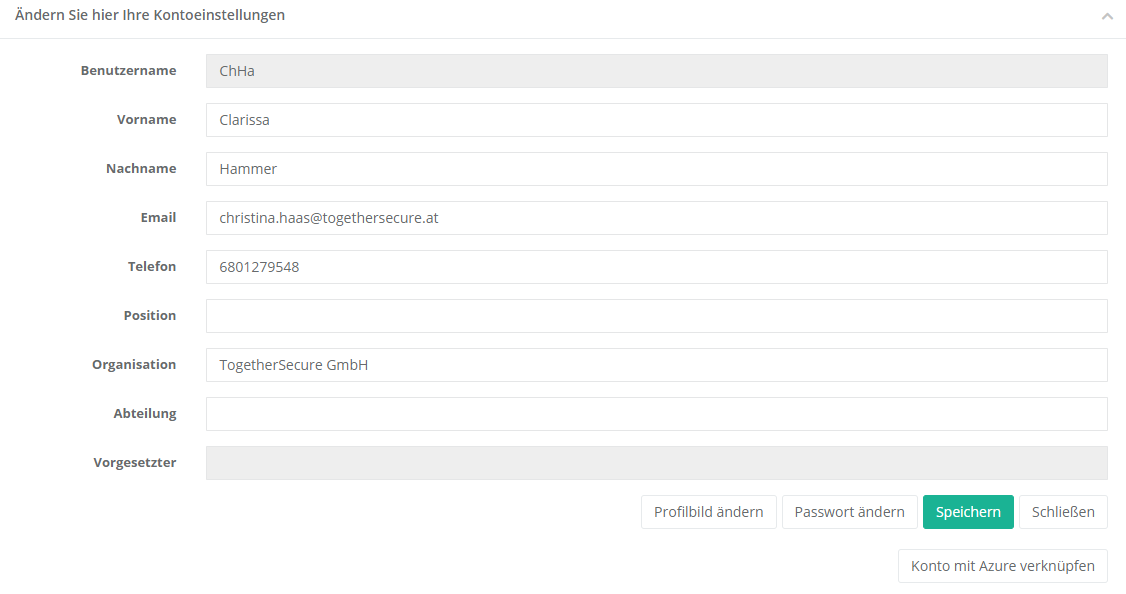Click the Benutzername field containing ChHa
Image resolution: width=1126 pixels, height=594 pixels.
click(x=656, y=71)
